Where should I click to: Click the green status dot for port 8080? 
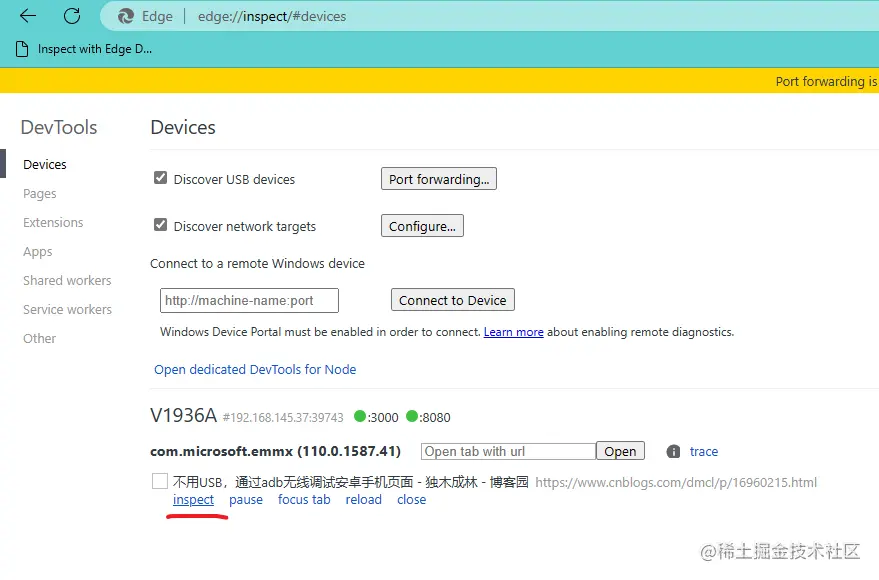[x=412, y=416]
